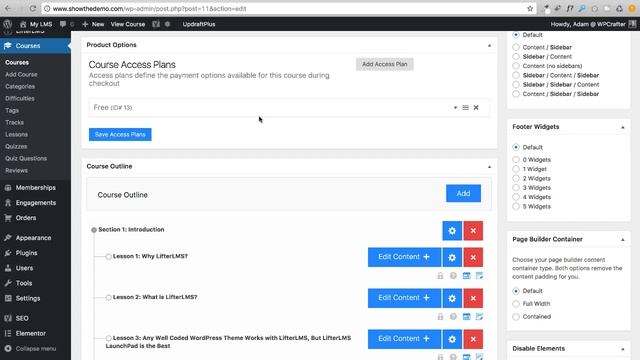The width and height of the screenshot is (640, 360).
Task: Click the lock icon under Lesson 2
Action: (x=440, y=317)
